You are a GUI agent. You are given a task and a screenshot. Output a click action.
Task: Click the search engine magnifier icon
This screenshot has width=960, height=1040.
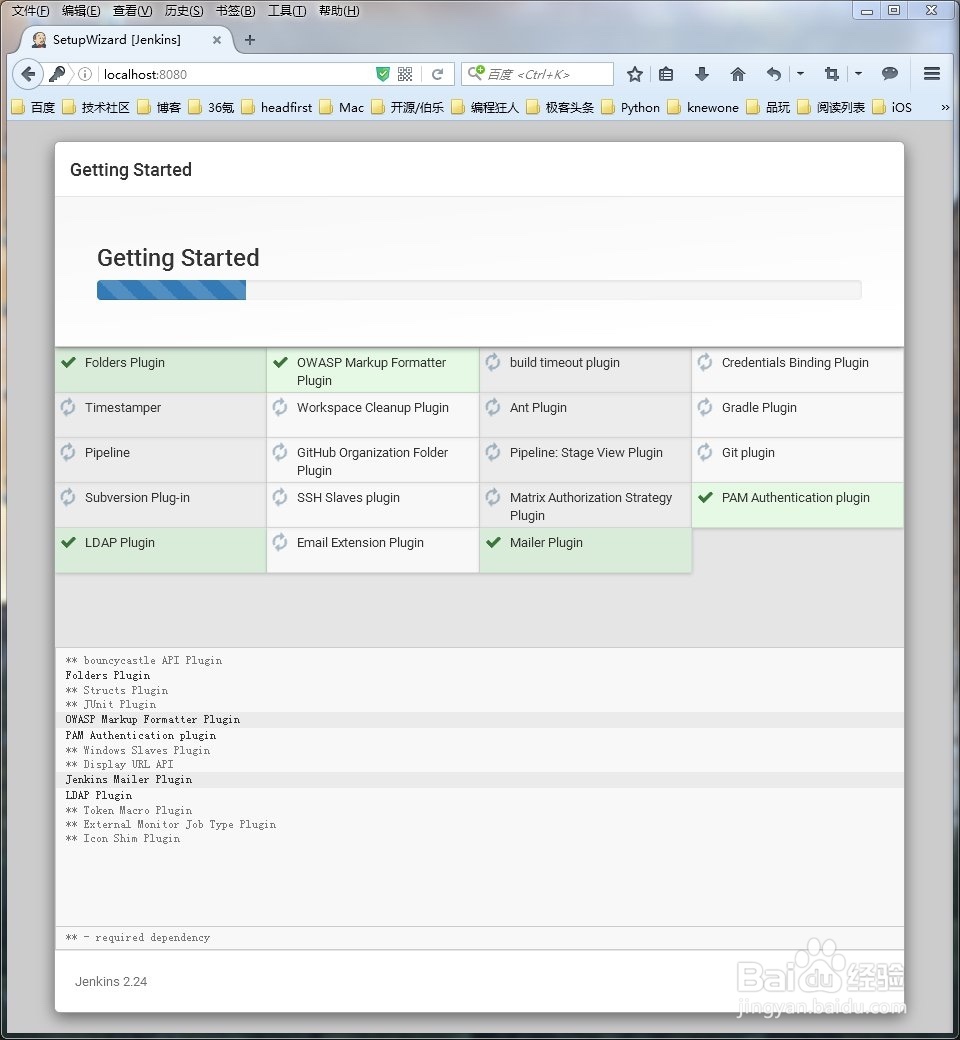[475, 73]
